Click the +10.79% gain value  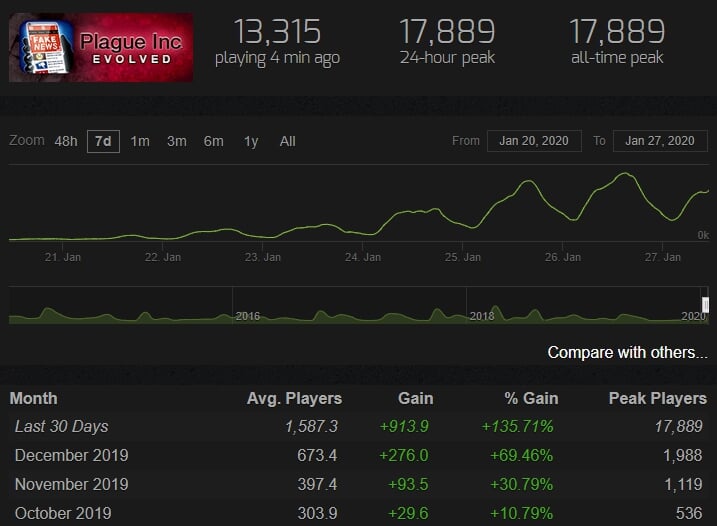point(521,513)
